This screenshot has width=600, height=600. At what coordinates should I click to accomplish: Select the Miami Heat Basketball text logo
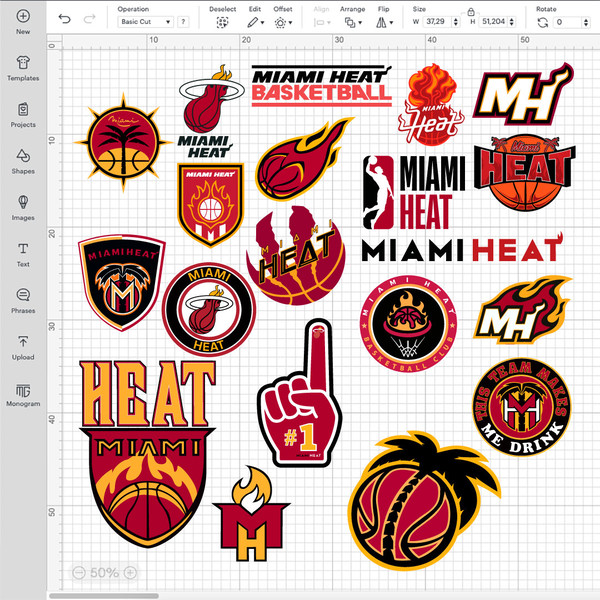(321, 86)
